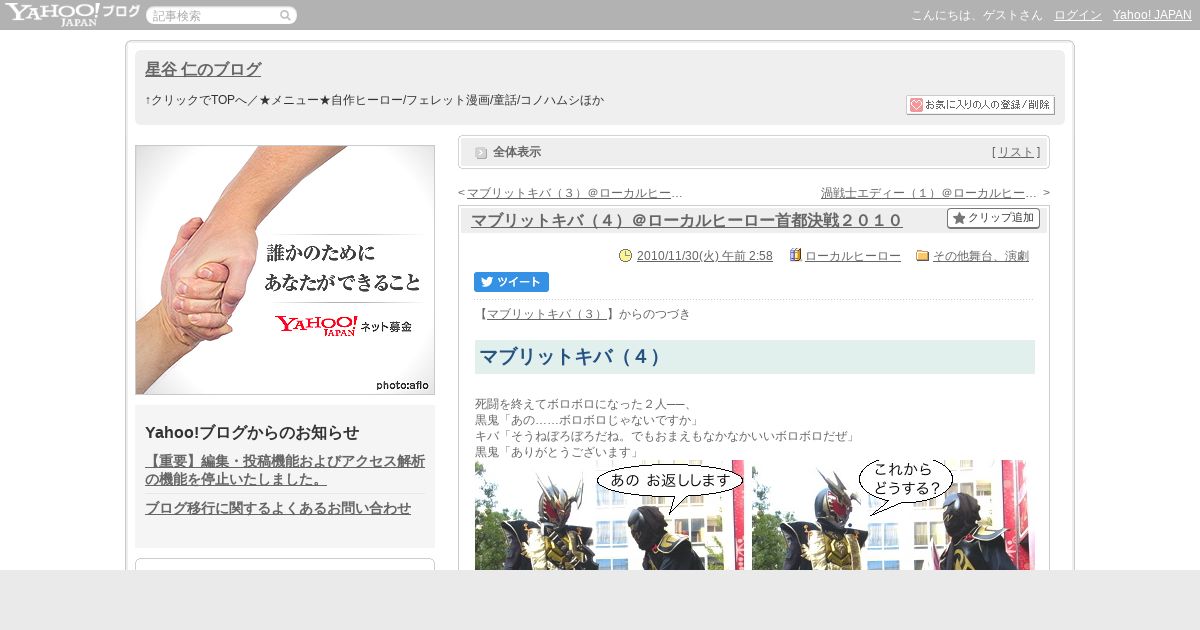Open the 星谷 仁のブログ title link
Viewport: 1200px width, 630px height.
click(x=203, y=69)
